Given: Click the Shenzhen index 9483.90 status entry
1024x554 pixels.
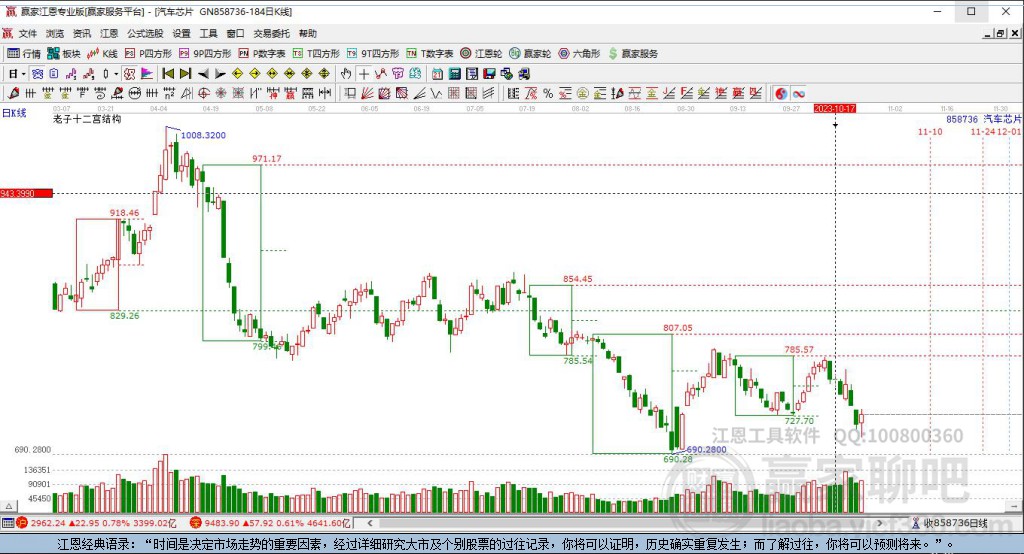Looking at the screenshot, I should point(270,523).
